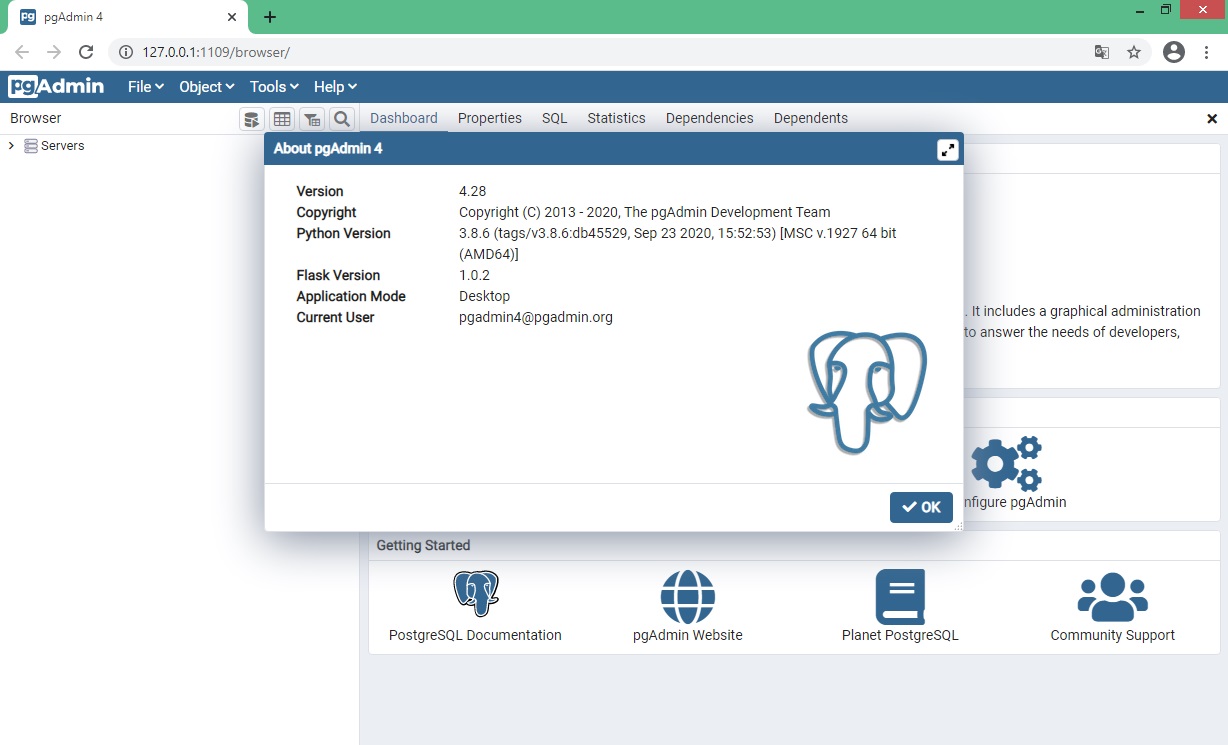
Task: Open the Chrome three-dot menu
Action: [x=1207, y=52]
